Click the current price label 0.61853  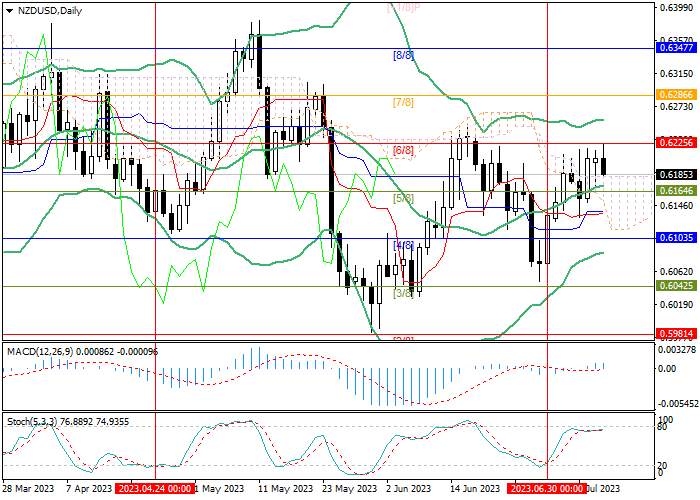[677, 175]
